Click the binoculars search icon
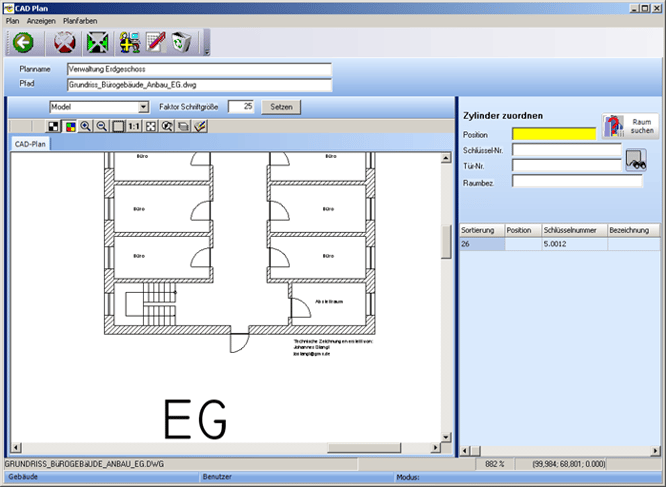666x487 pixels. tap(168, 127)
